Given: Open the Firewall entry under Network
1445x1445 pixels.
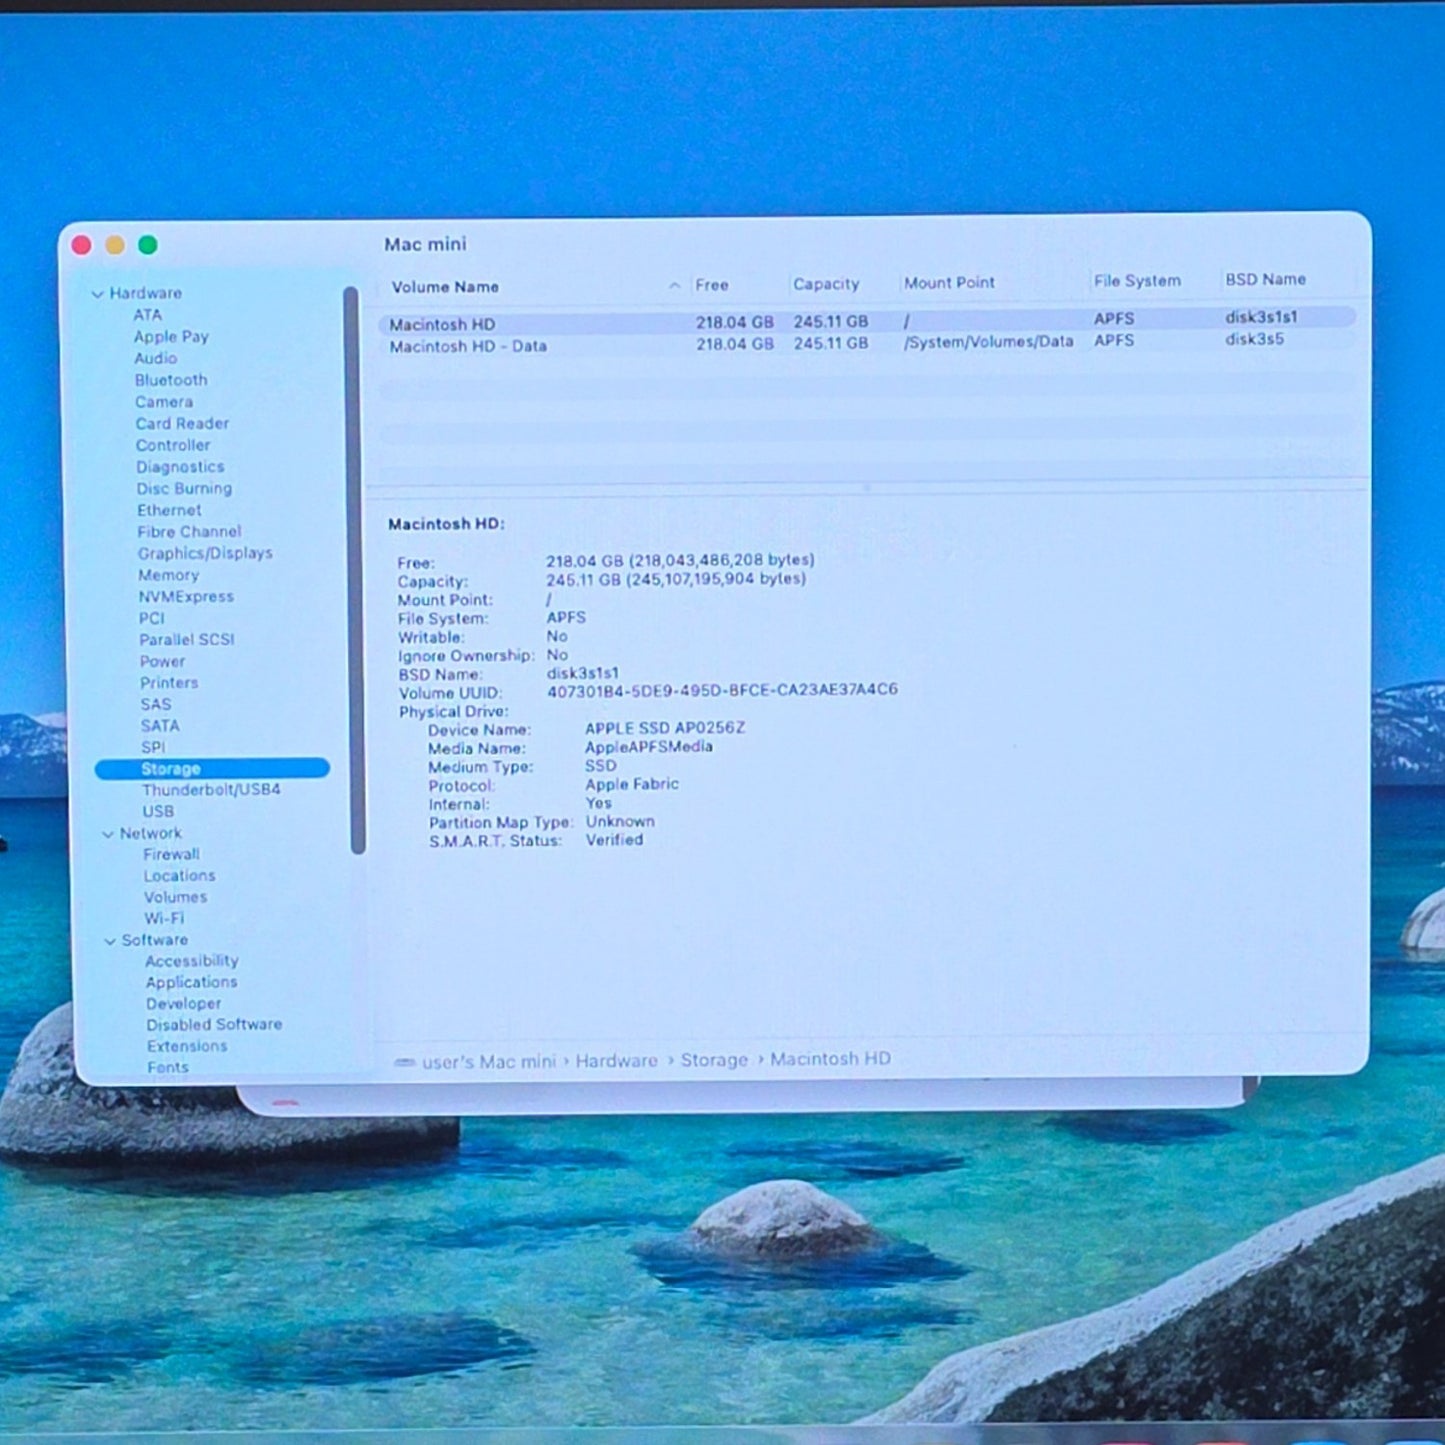Looking at the screenshot, I should tap(171, 855).
